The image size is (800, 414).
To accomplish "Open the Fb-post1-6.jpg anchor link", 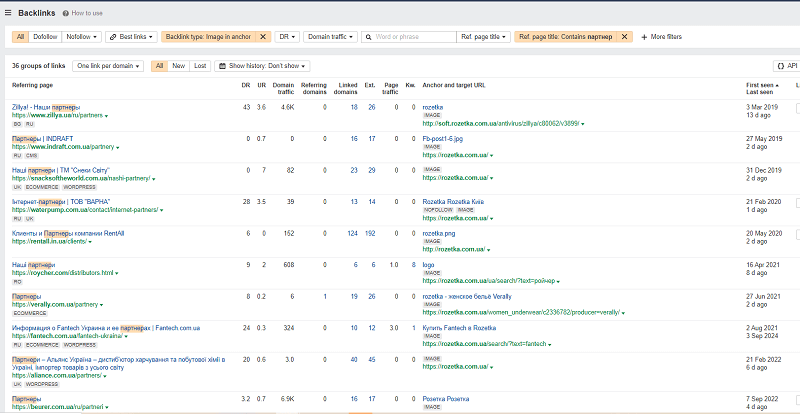I will click(442, 139).
